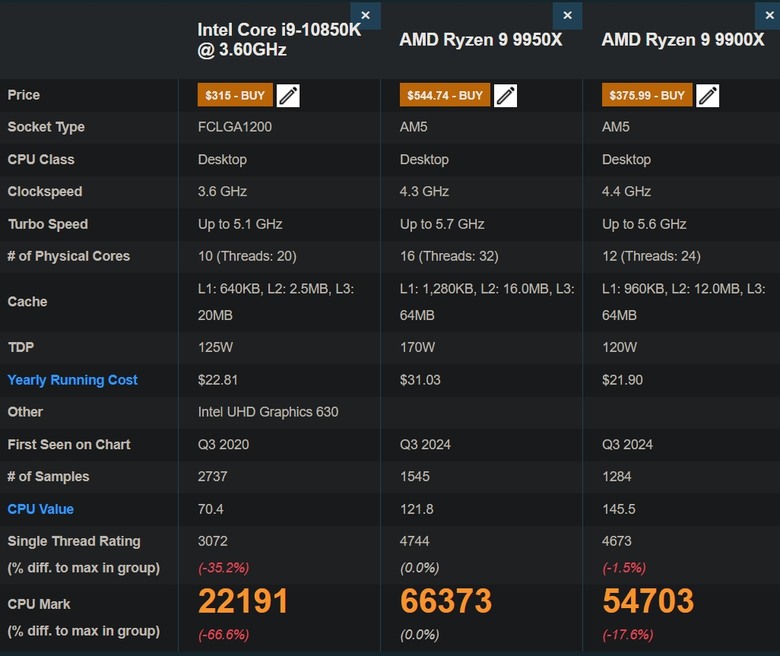This screenshot has width=780, height=656.
Task: Click the Up to 5.6 GHz turbo value
Action: coord(644,224)
